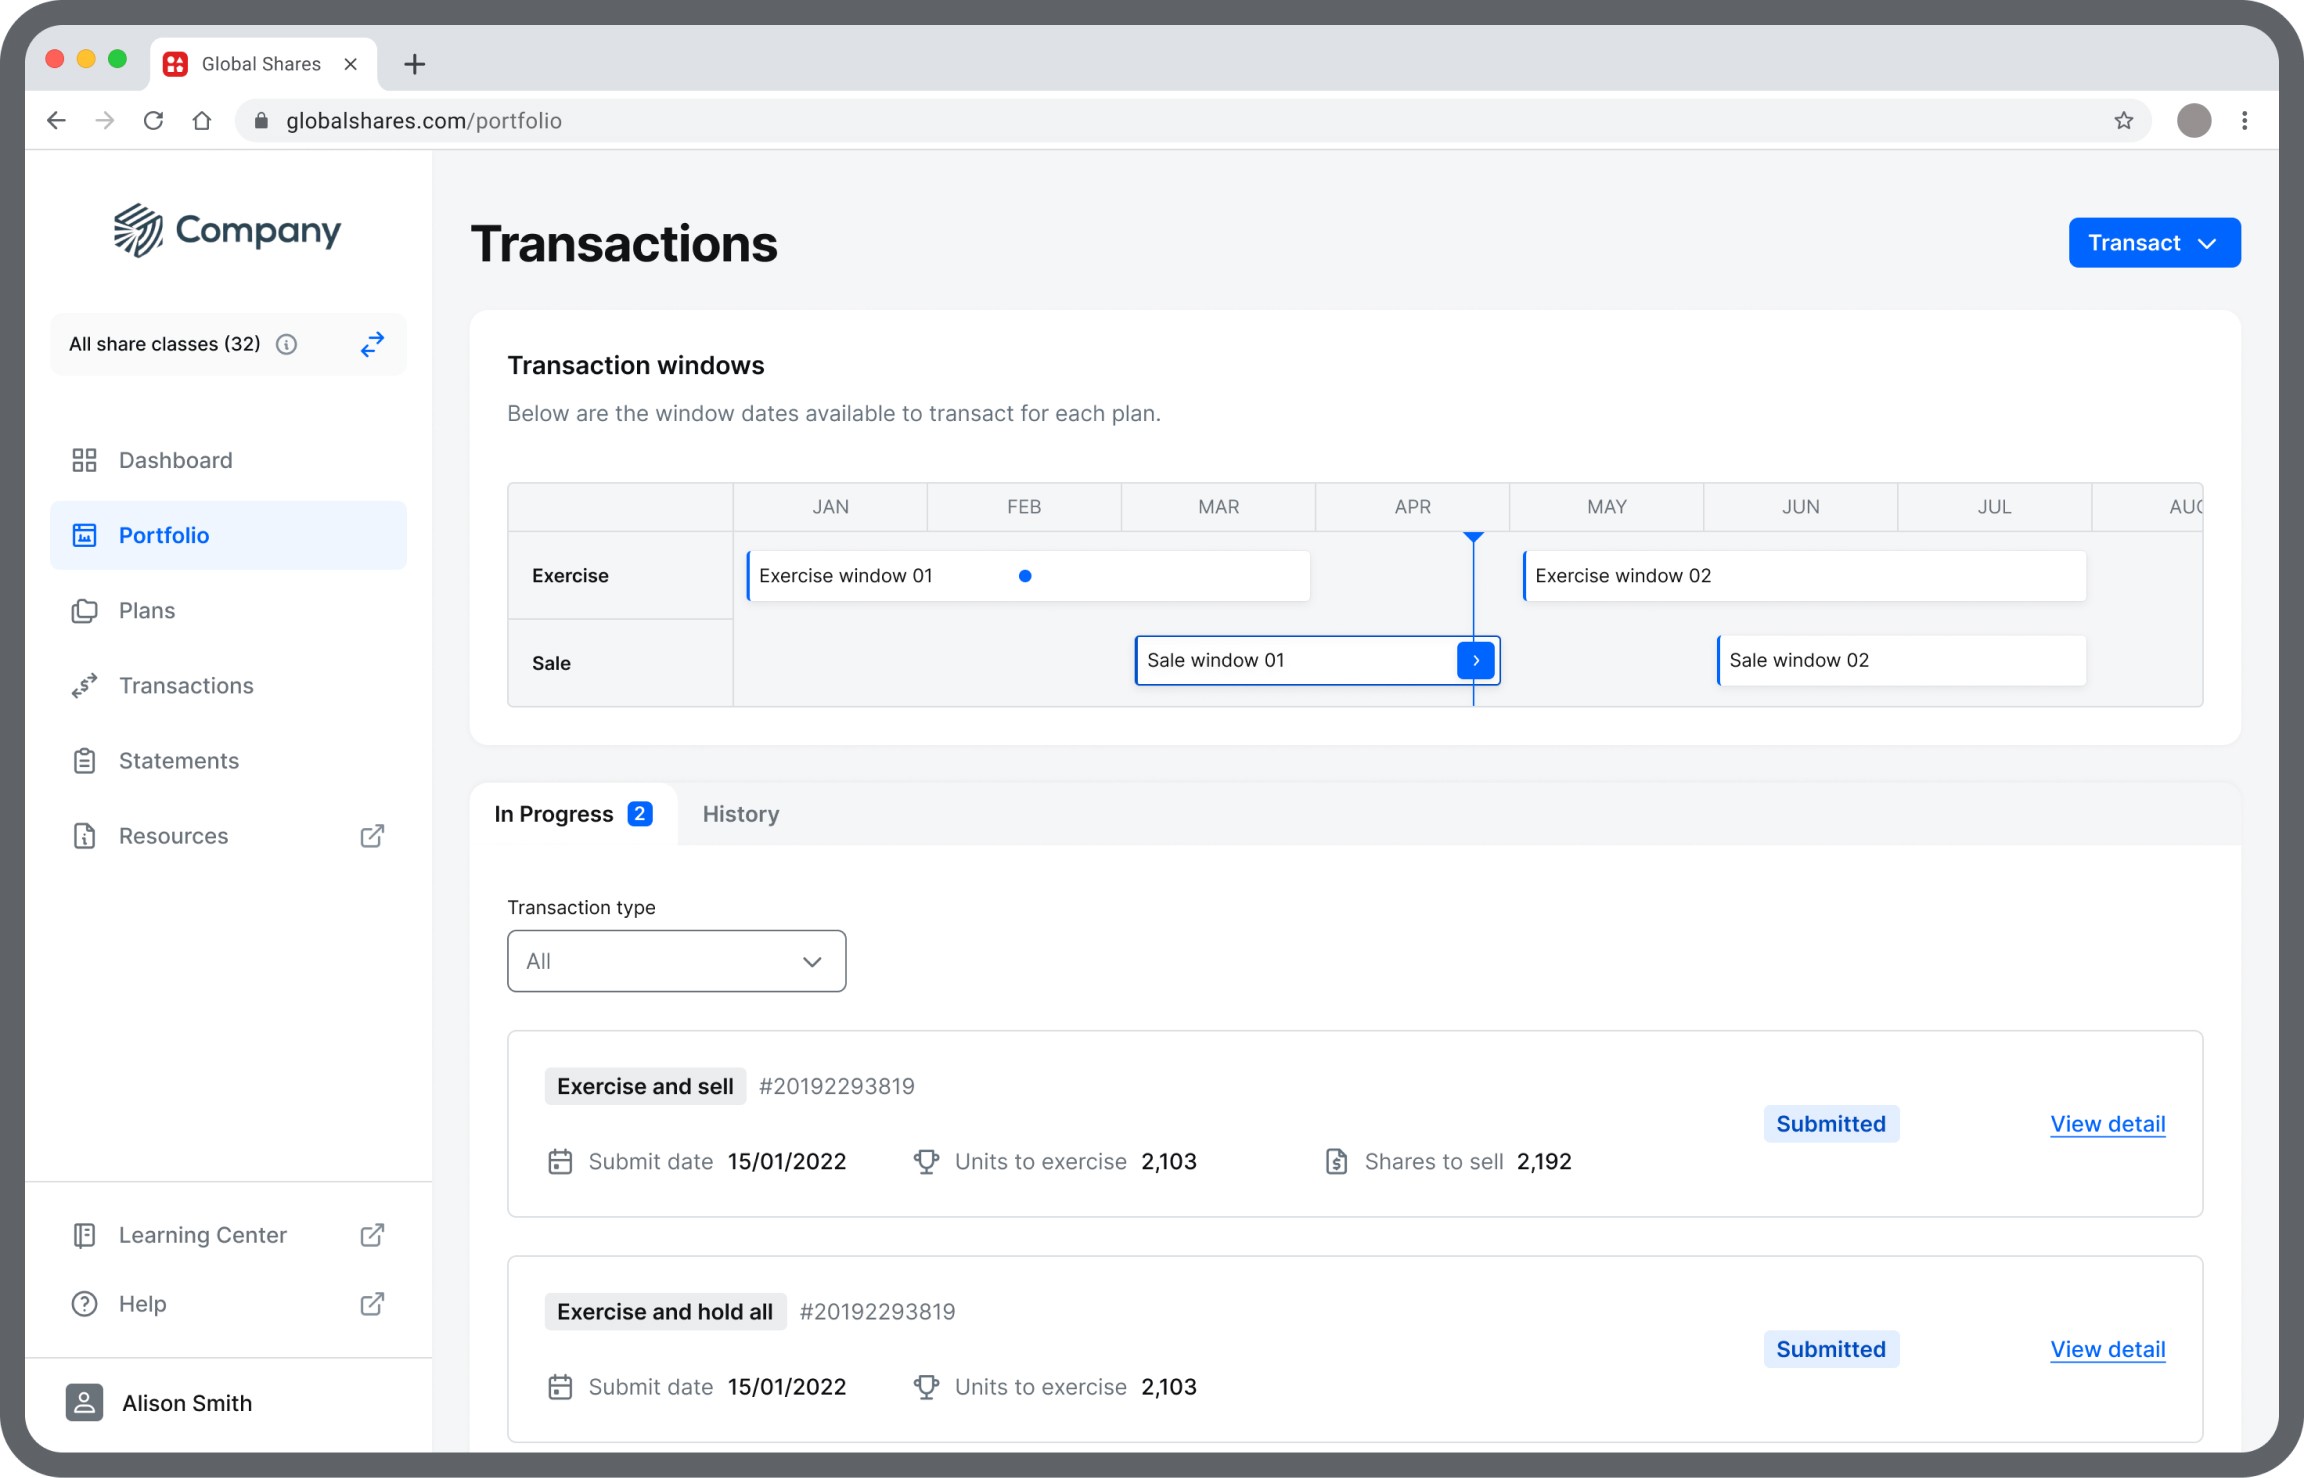Viewport: 2304px width, 1478px height.
Task: Click the current date marker on timeline
Action: pos(1473,538)
